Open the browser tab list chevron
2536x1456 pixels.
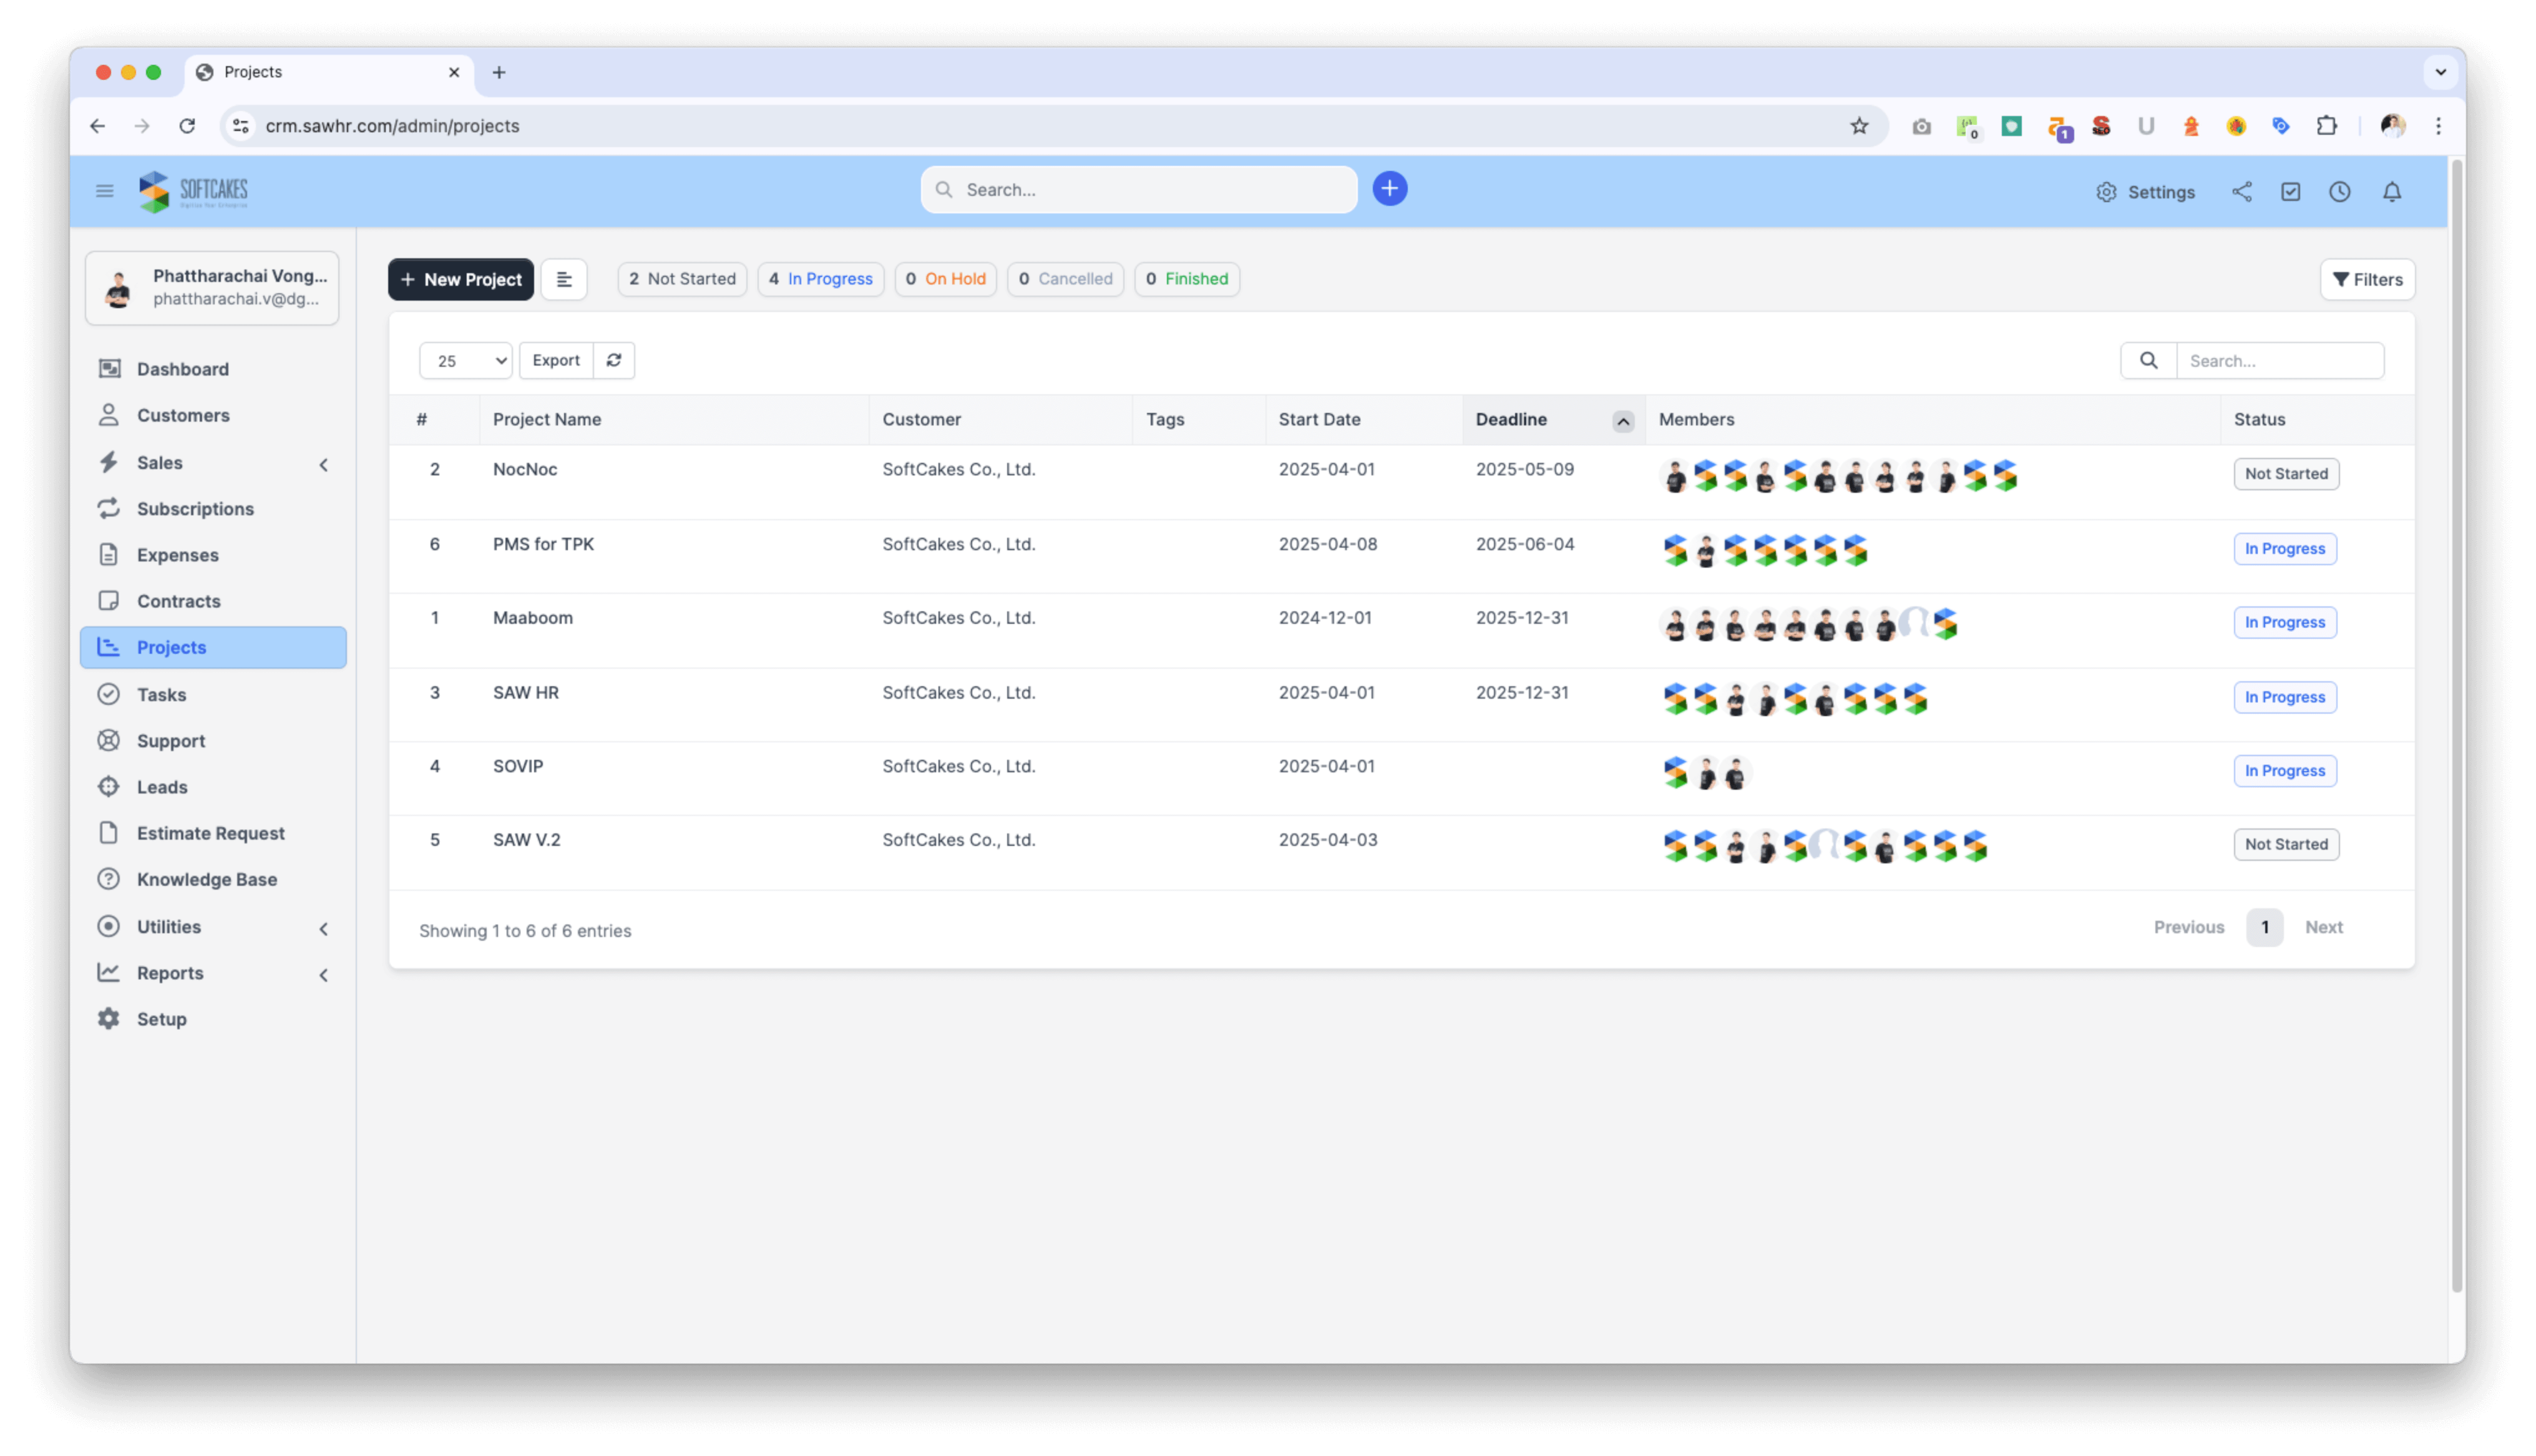point(2440,72)
